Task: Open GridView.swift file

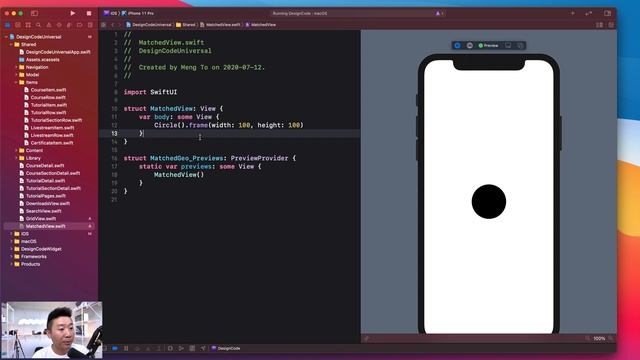Action: pyautogui.click(x=38, y=218)
